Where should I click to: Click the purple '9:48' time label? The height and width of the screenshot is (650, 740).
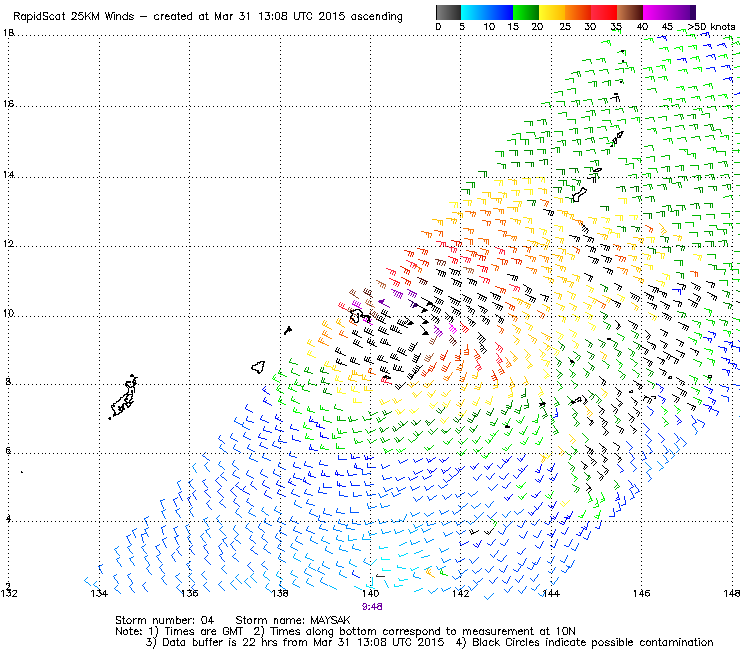click(x=372, y=607)
